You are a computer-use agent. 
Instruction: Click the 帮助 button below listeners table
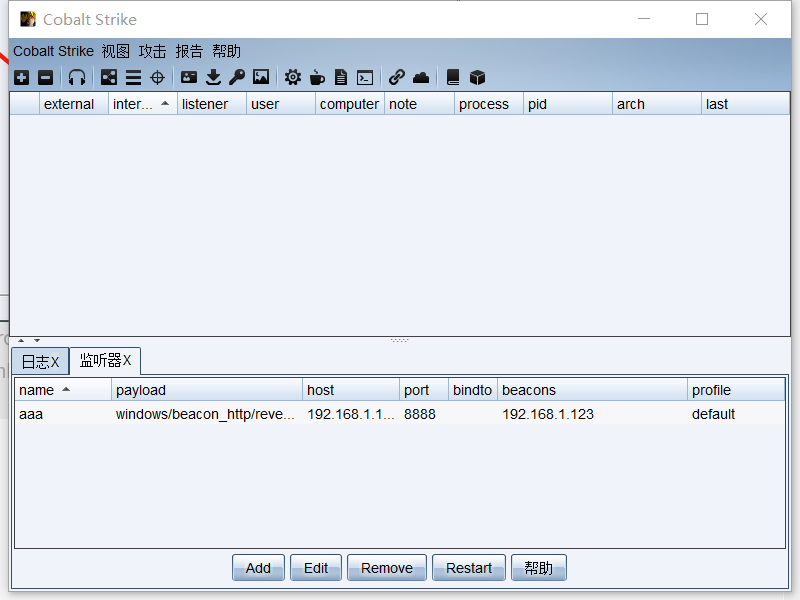(x=539, y=568)
